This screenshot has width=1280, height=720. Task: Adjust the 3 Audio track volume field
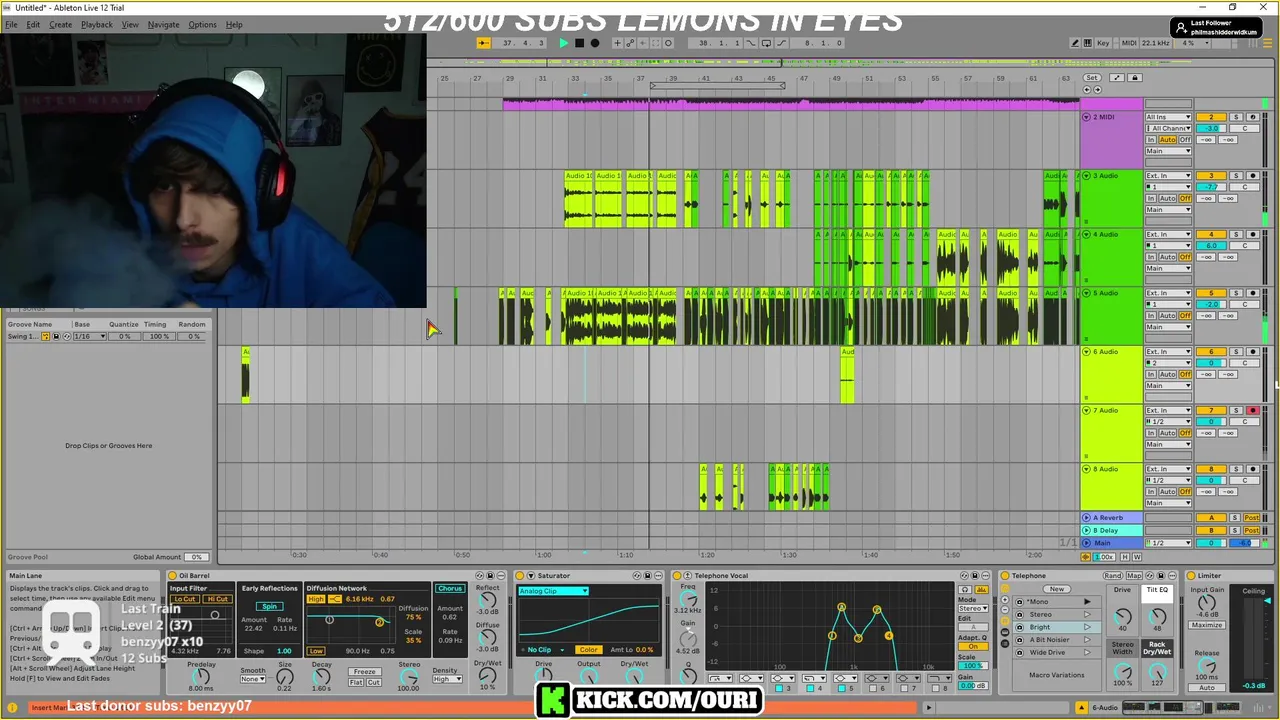point(1211,187)
